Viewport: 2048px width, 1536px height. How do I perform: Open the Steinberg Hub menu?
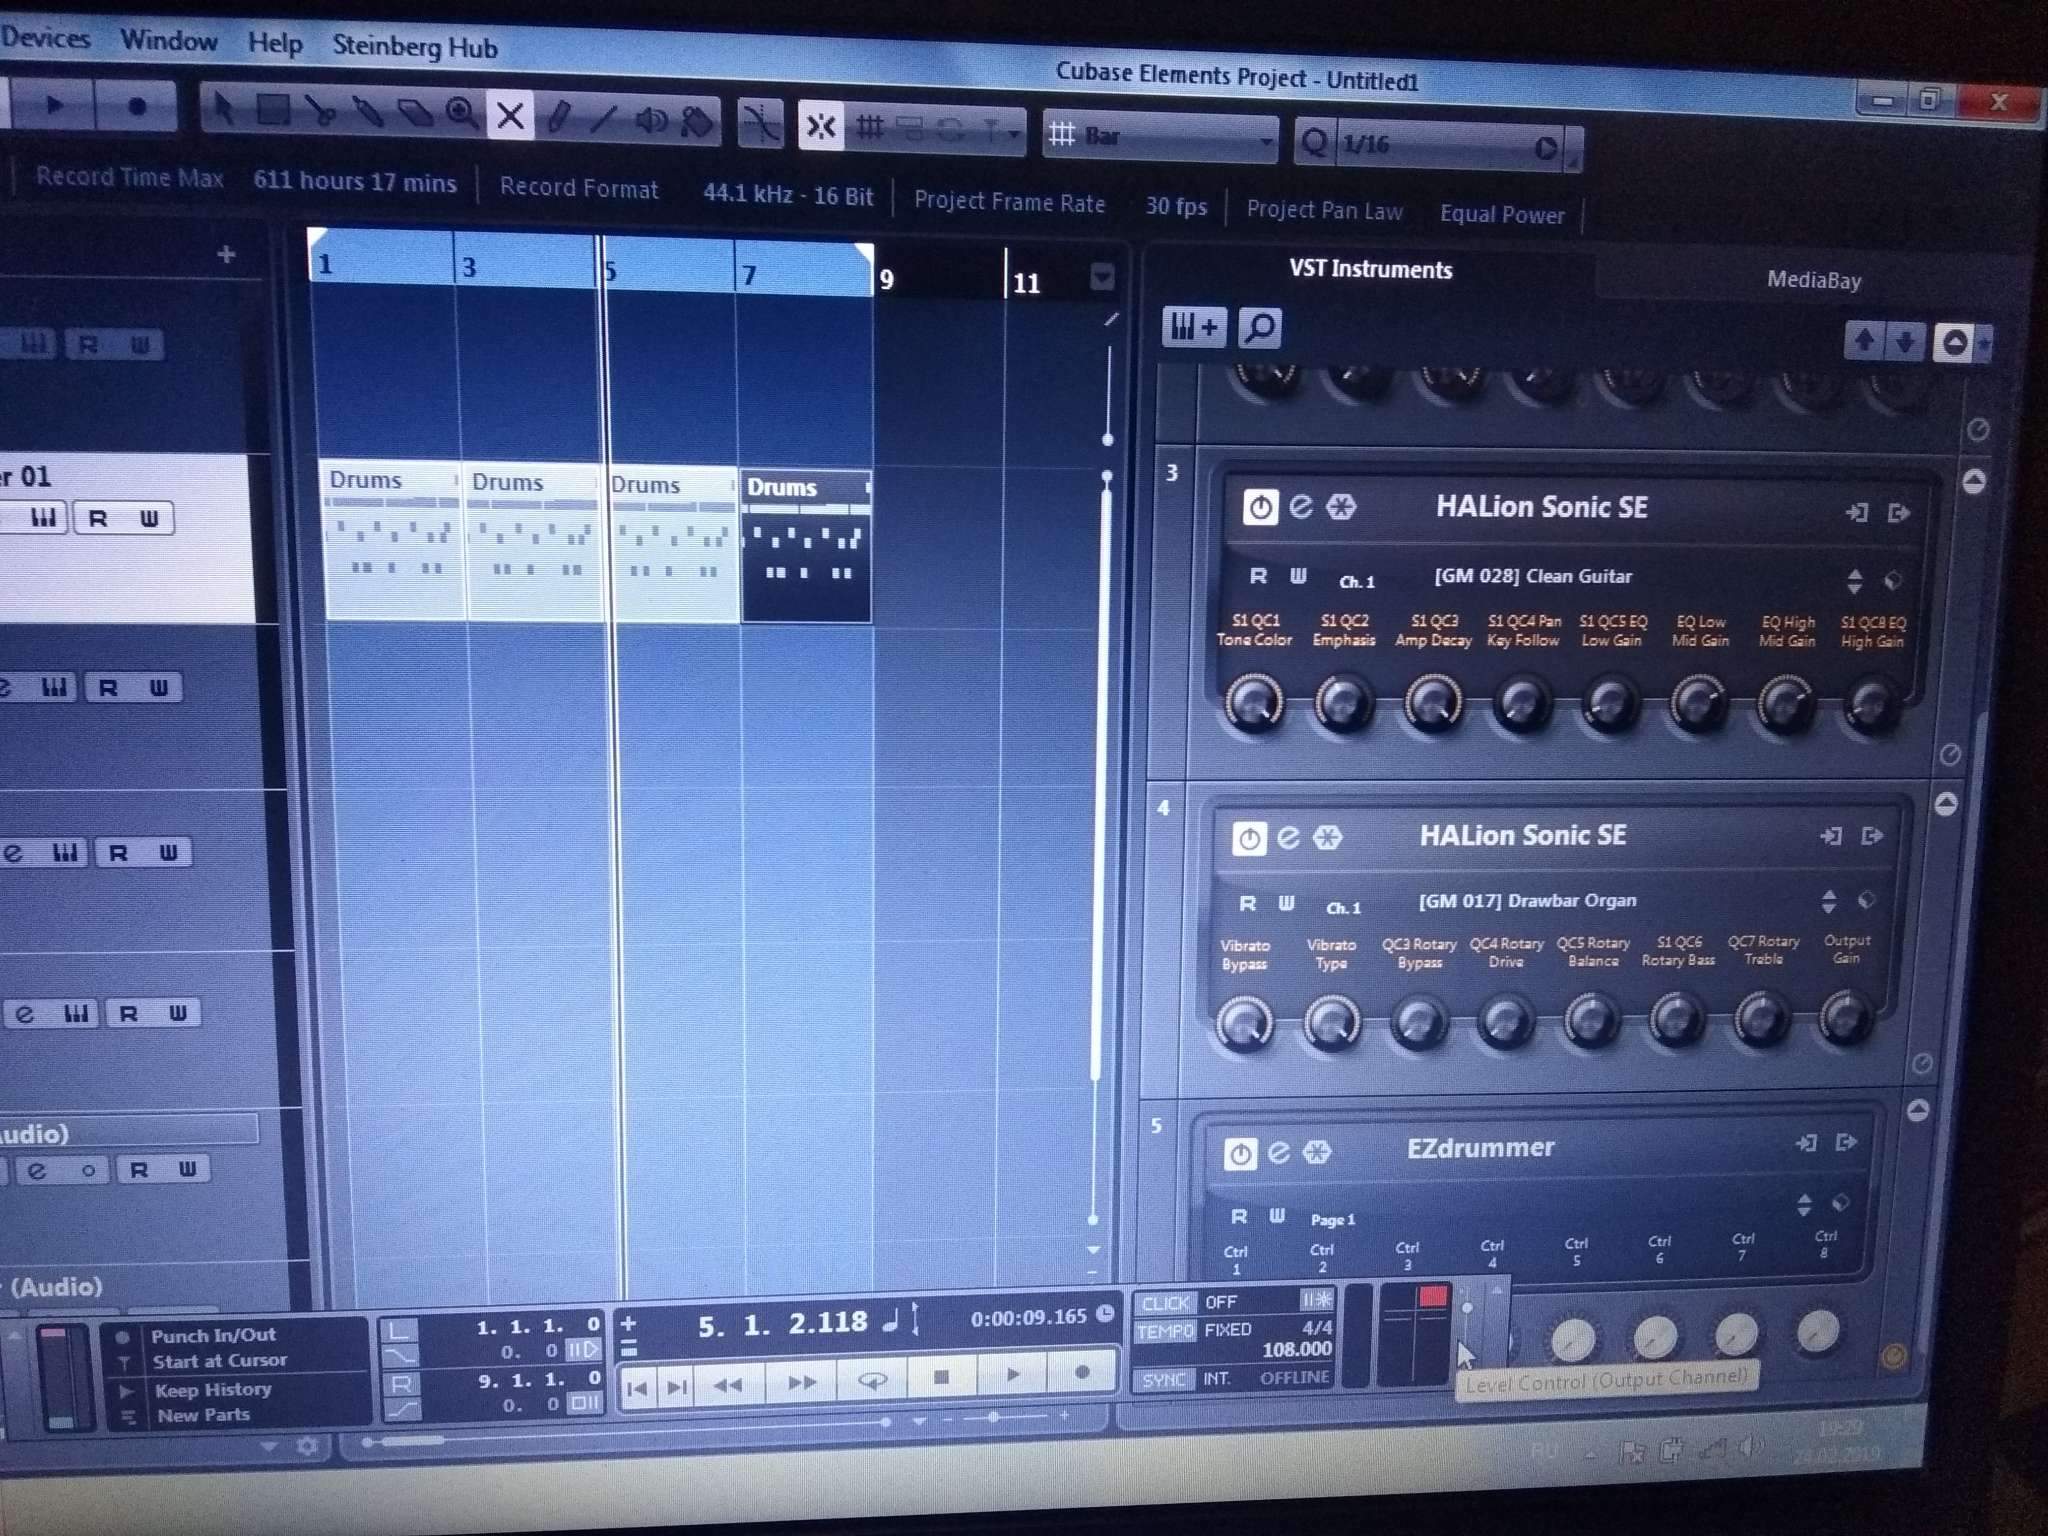(414, 46)
